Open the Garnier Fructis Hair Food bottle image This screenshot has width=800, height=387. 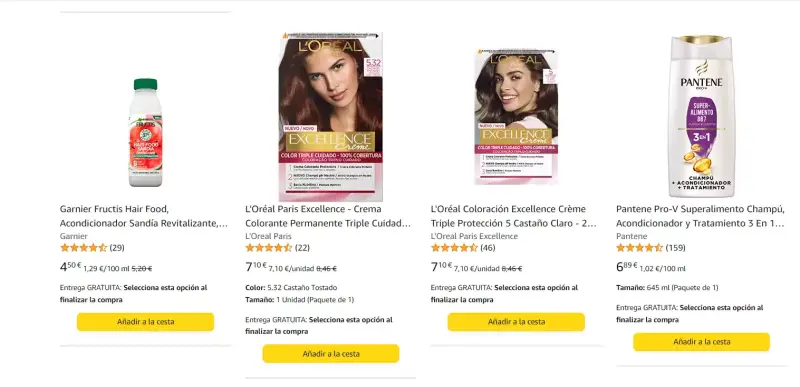click(x=145, y=133)
